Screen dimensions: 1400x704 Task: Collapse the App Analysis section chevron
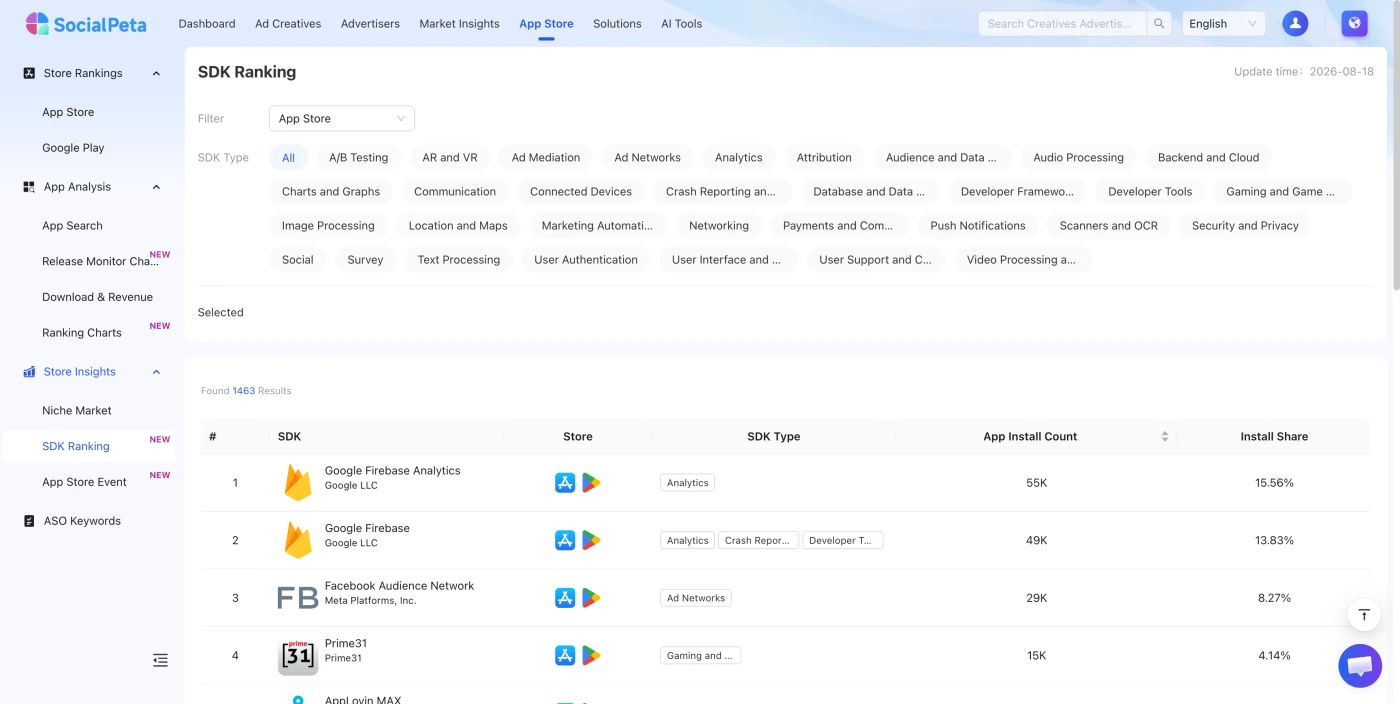(x=156, y=187)
